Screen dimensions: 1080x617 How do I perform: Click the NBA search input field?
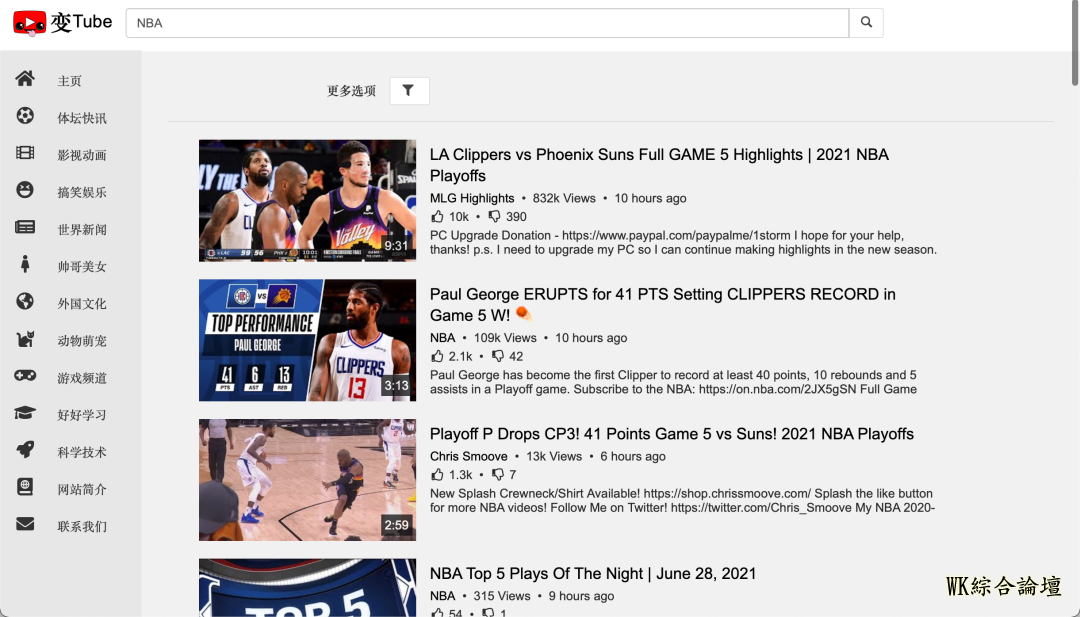pos(487,23)
